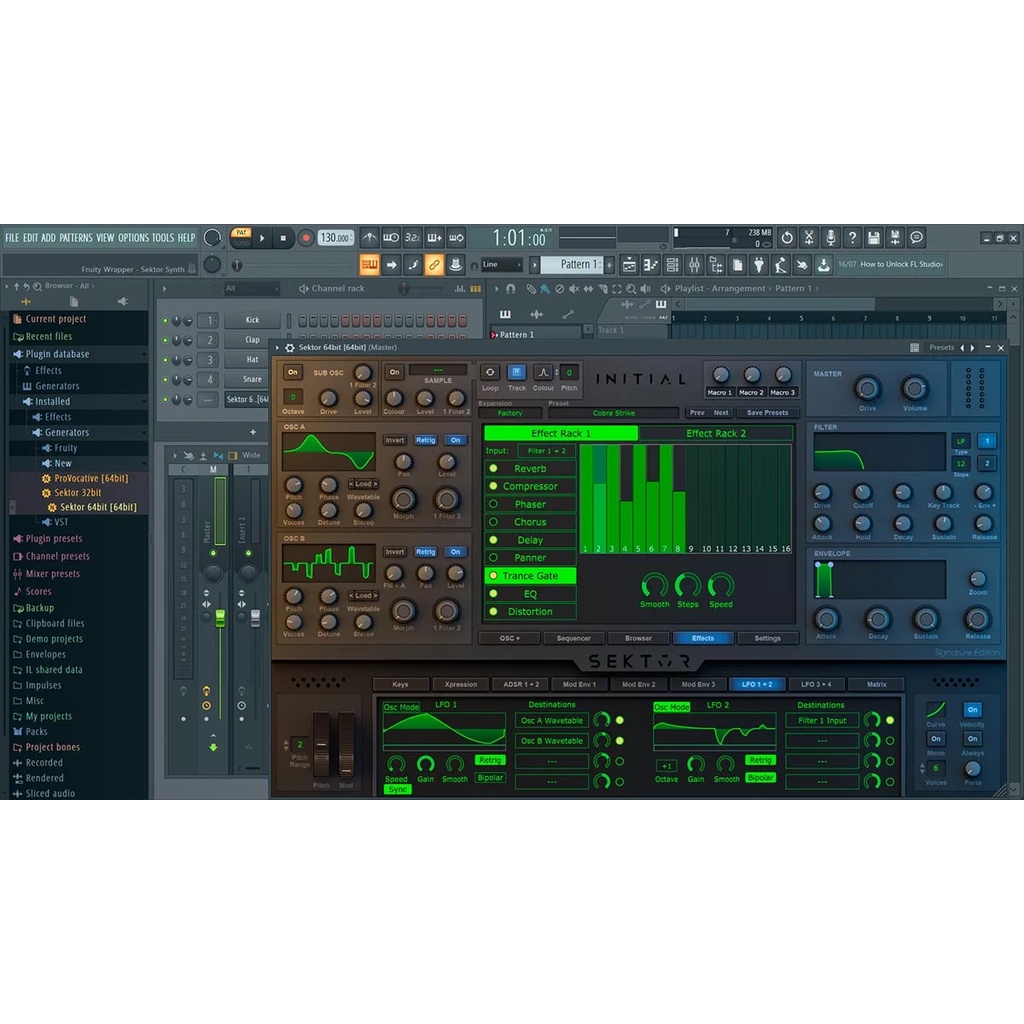Open the PATTERNS menu
Image resolution: width=1024 pixels, height=1024 pixels.
[x=76, y=238]
